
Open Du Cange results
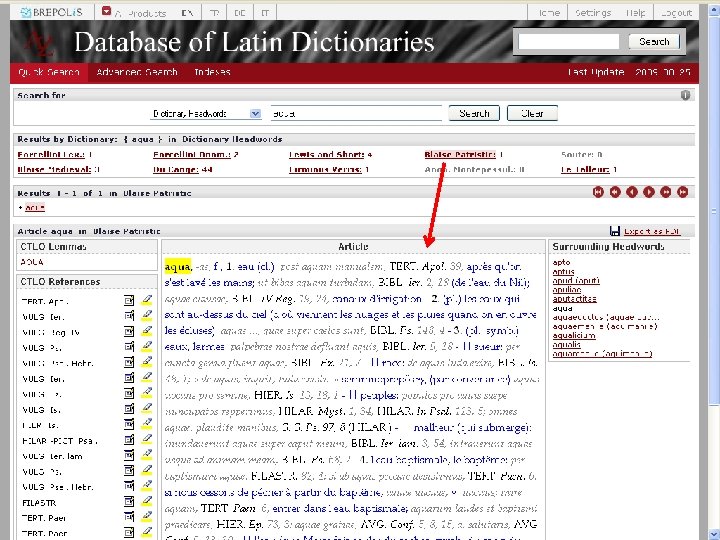tap(176, 169)
